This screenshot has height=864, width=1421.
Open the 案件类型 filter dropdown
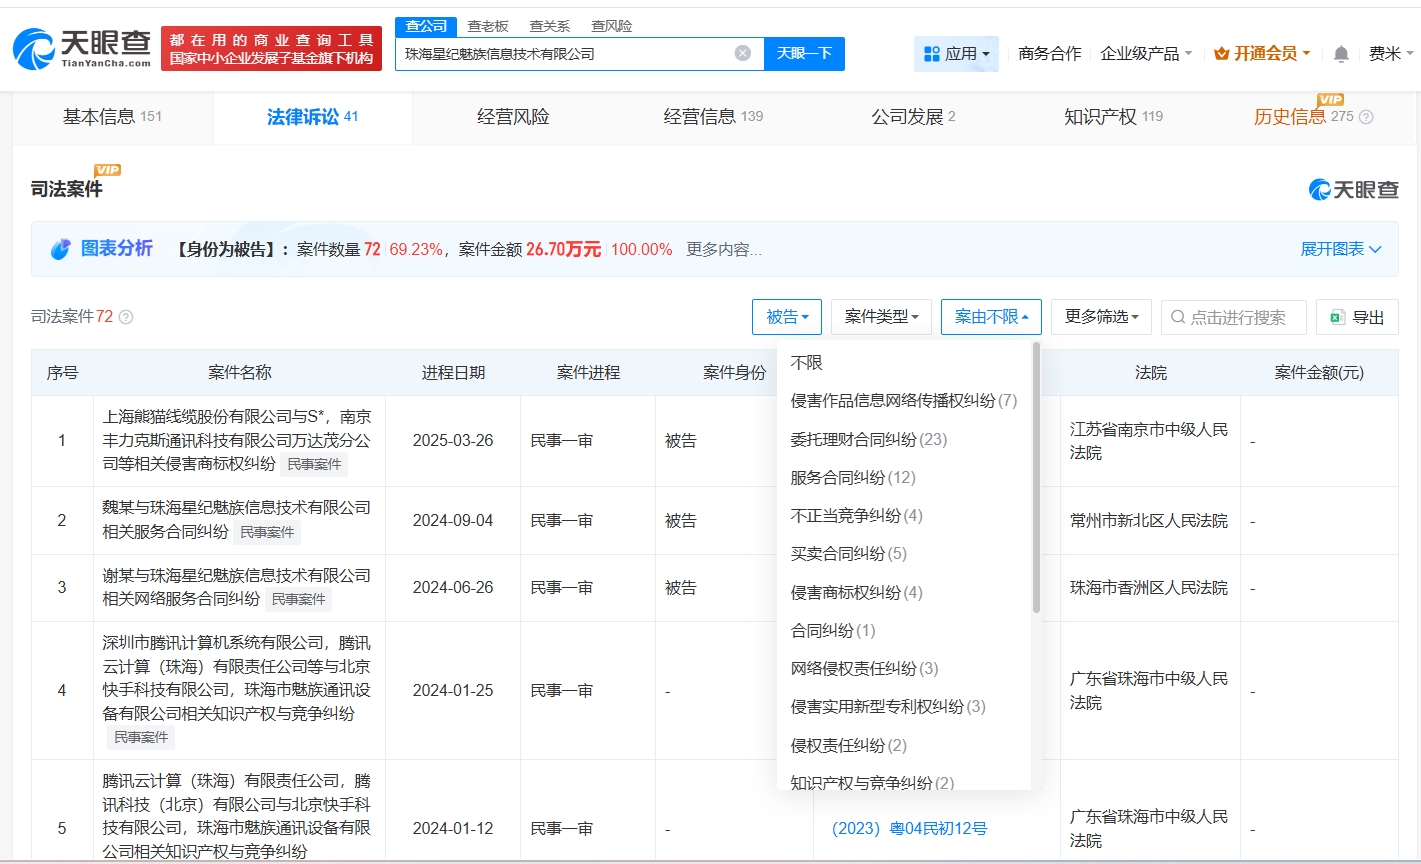click(881, 317)
